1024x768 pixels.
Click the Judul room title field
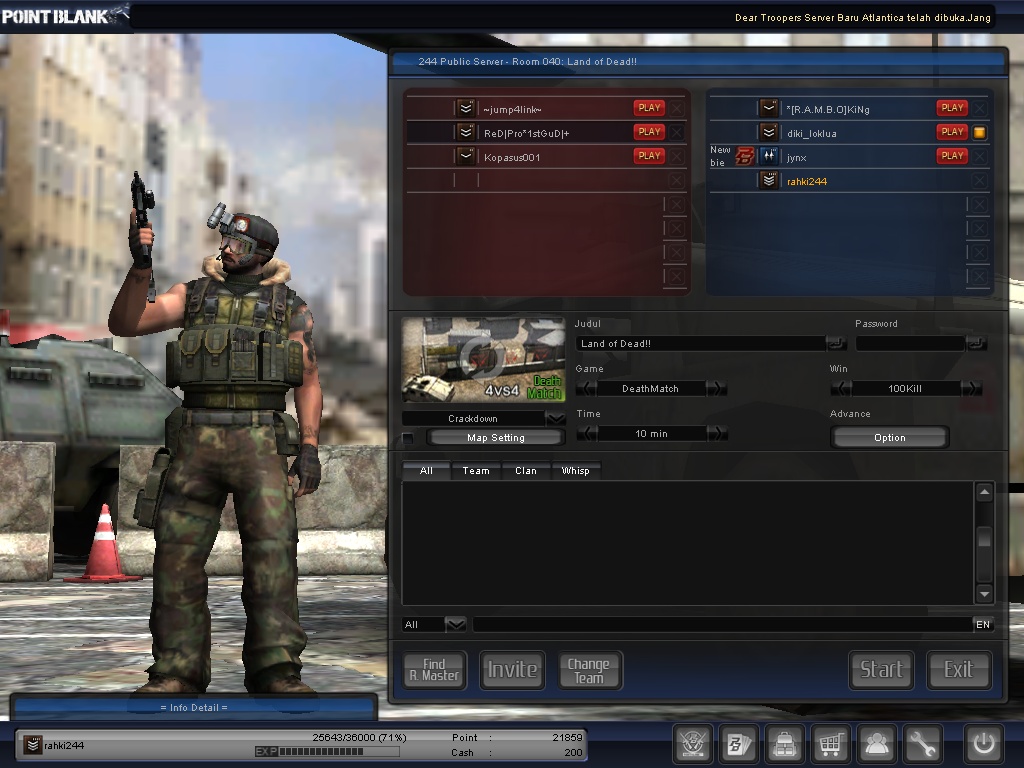click(701, 344)
